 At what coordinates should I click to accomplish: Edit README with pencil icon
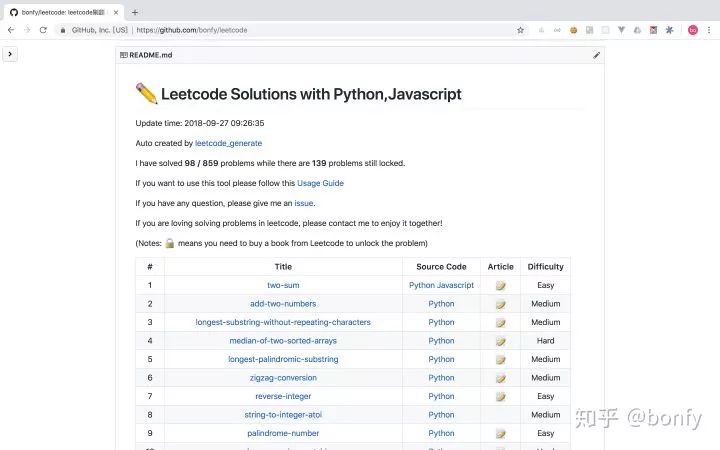tap(596, 55)
